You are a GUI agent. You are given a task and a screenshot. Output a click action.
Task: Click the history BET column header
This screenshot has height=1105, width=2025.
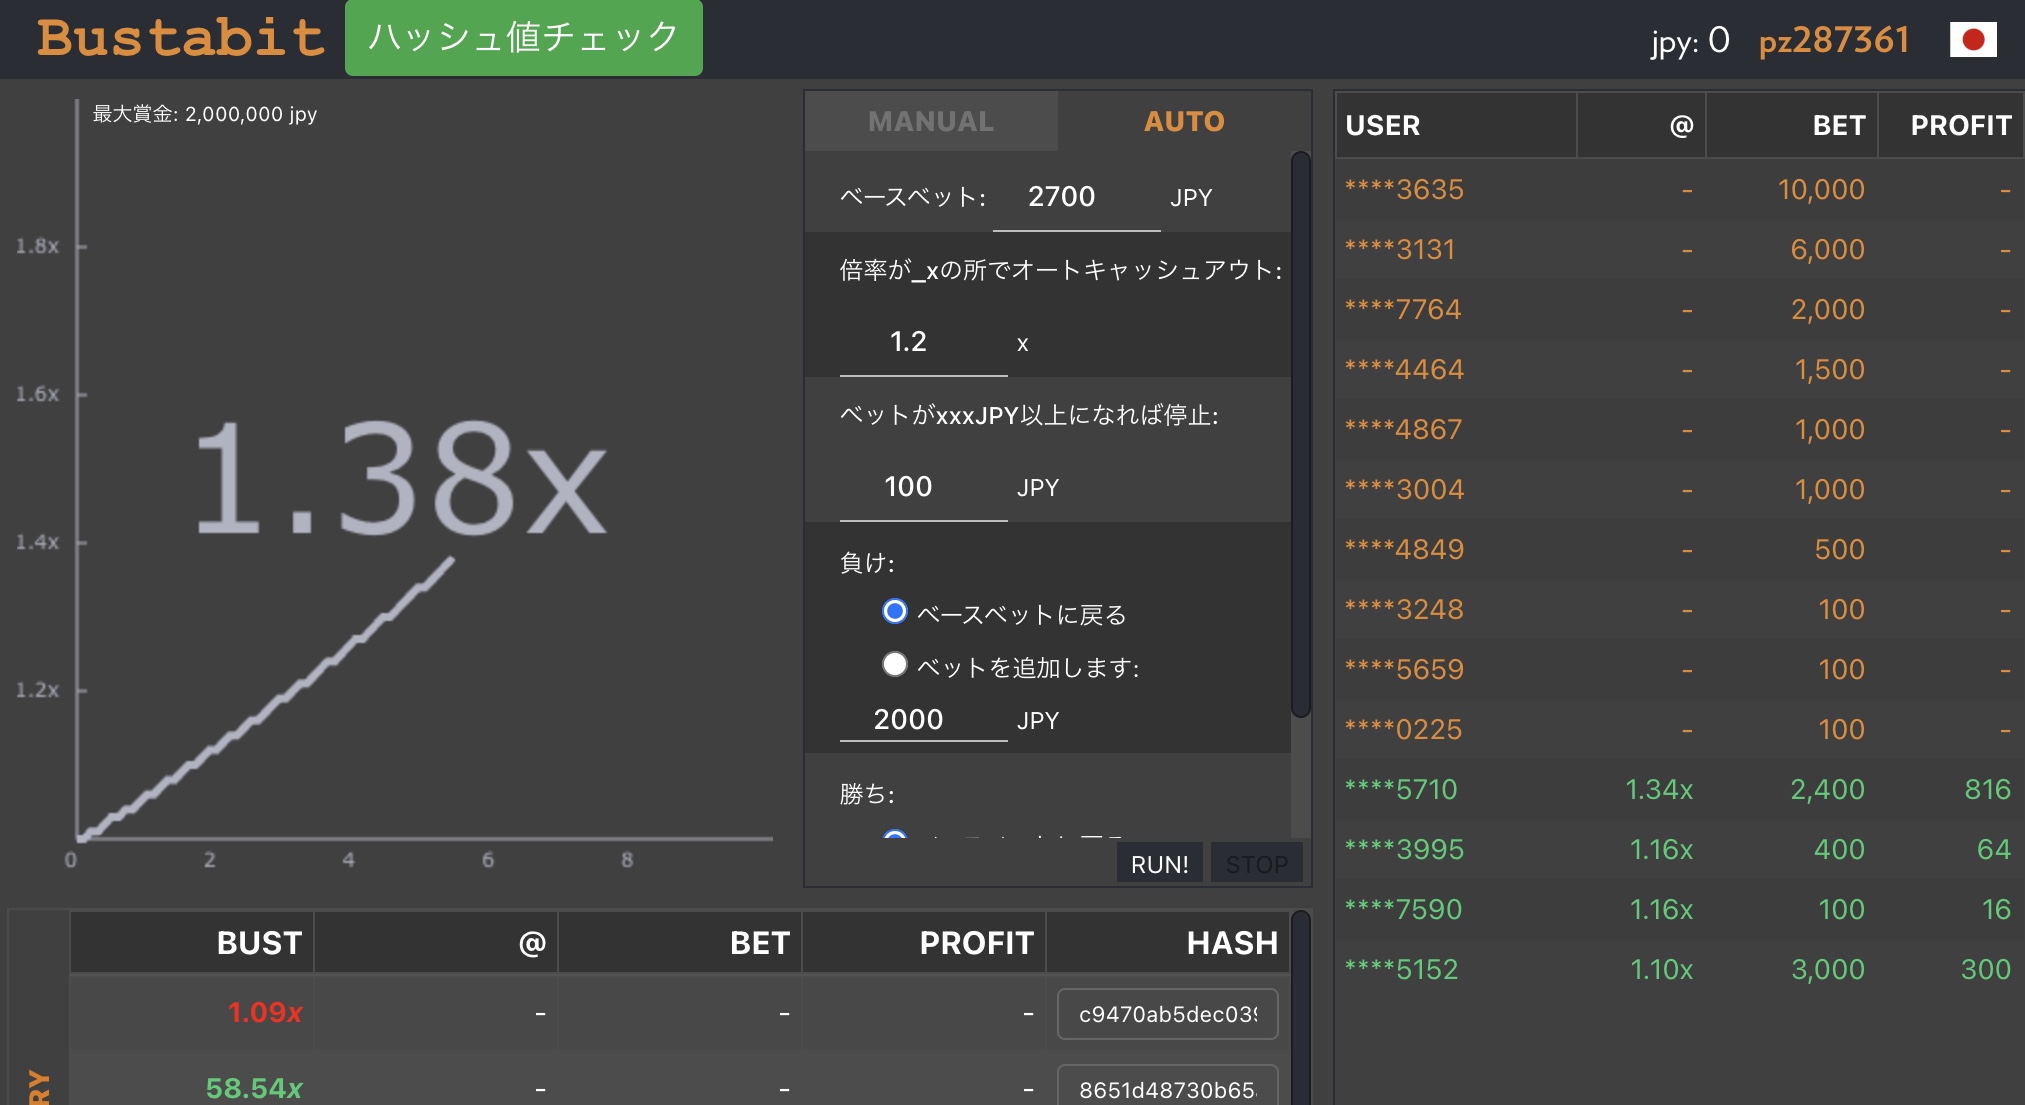[x=680, y=942]
